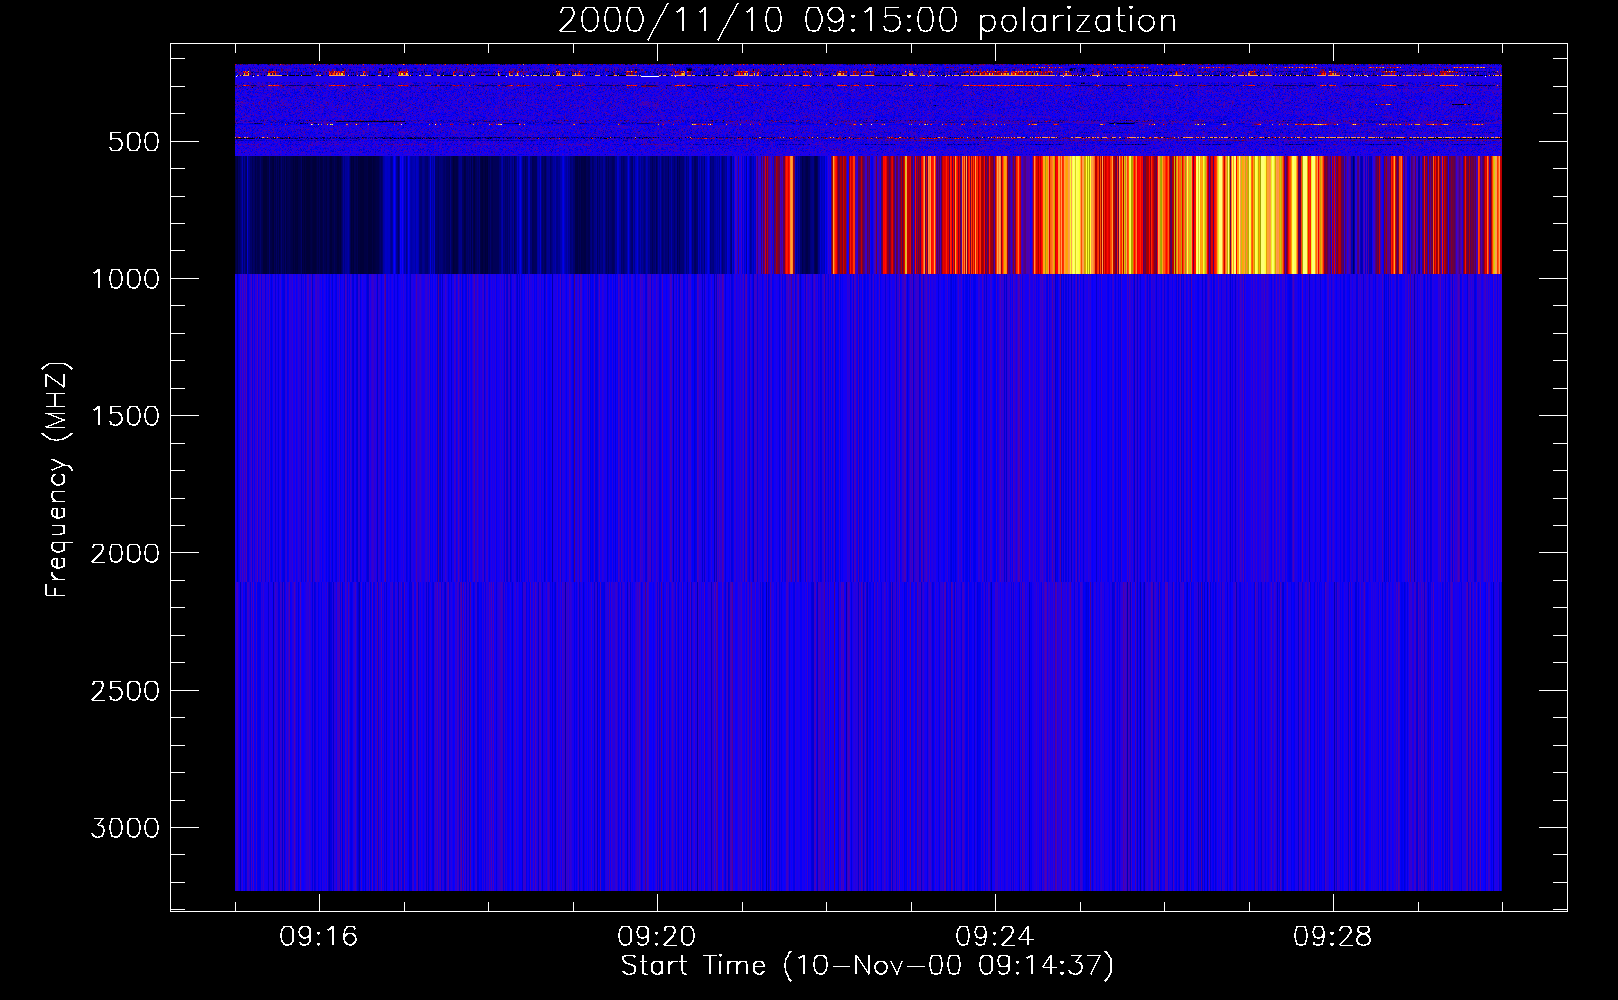Click the 1000 frequency tick label
Image resolution: width=1618 pixels, height=1000 pixels.
(x=125, y=279)
